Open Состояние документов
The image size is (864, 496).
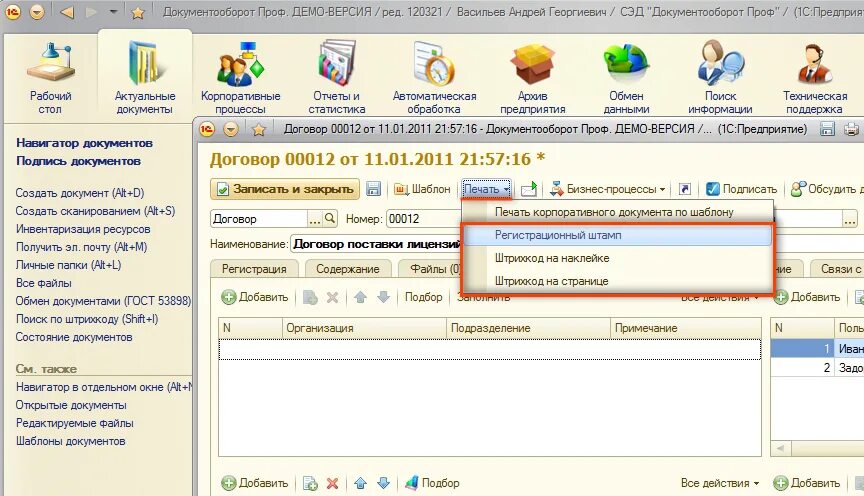click(x=74, y=337)
